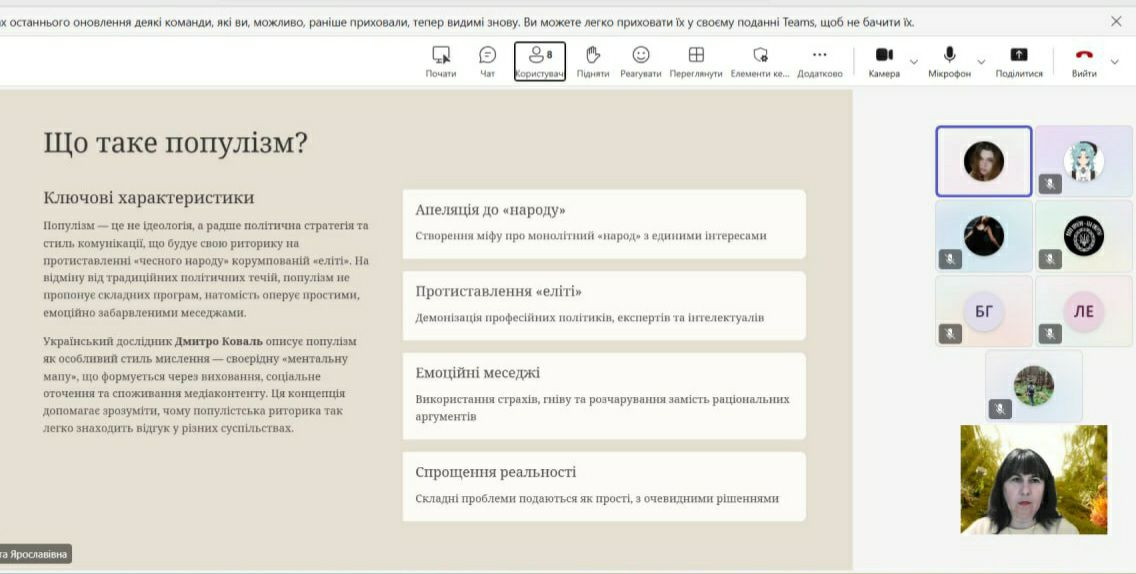Viewport: 1136px width, 574px height.
Task: Click muted mic icon on ЛЕ tile
Action: click(1050, 334)
